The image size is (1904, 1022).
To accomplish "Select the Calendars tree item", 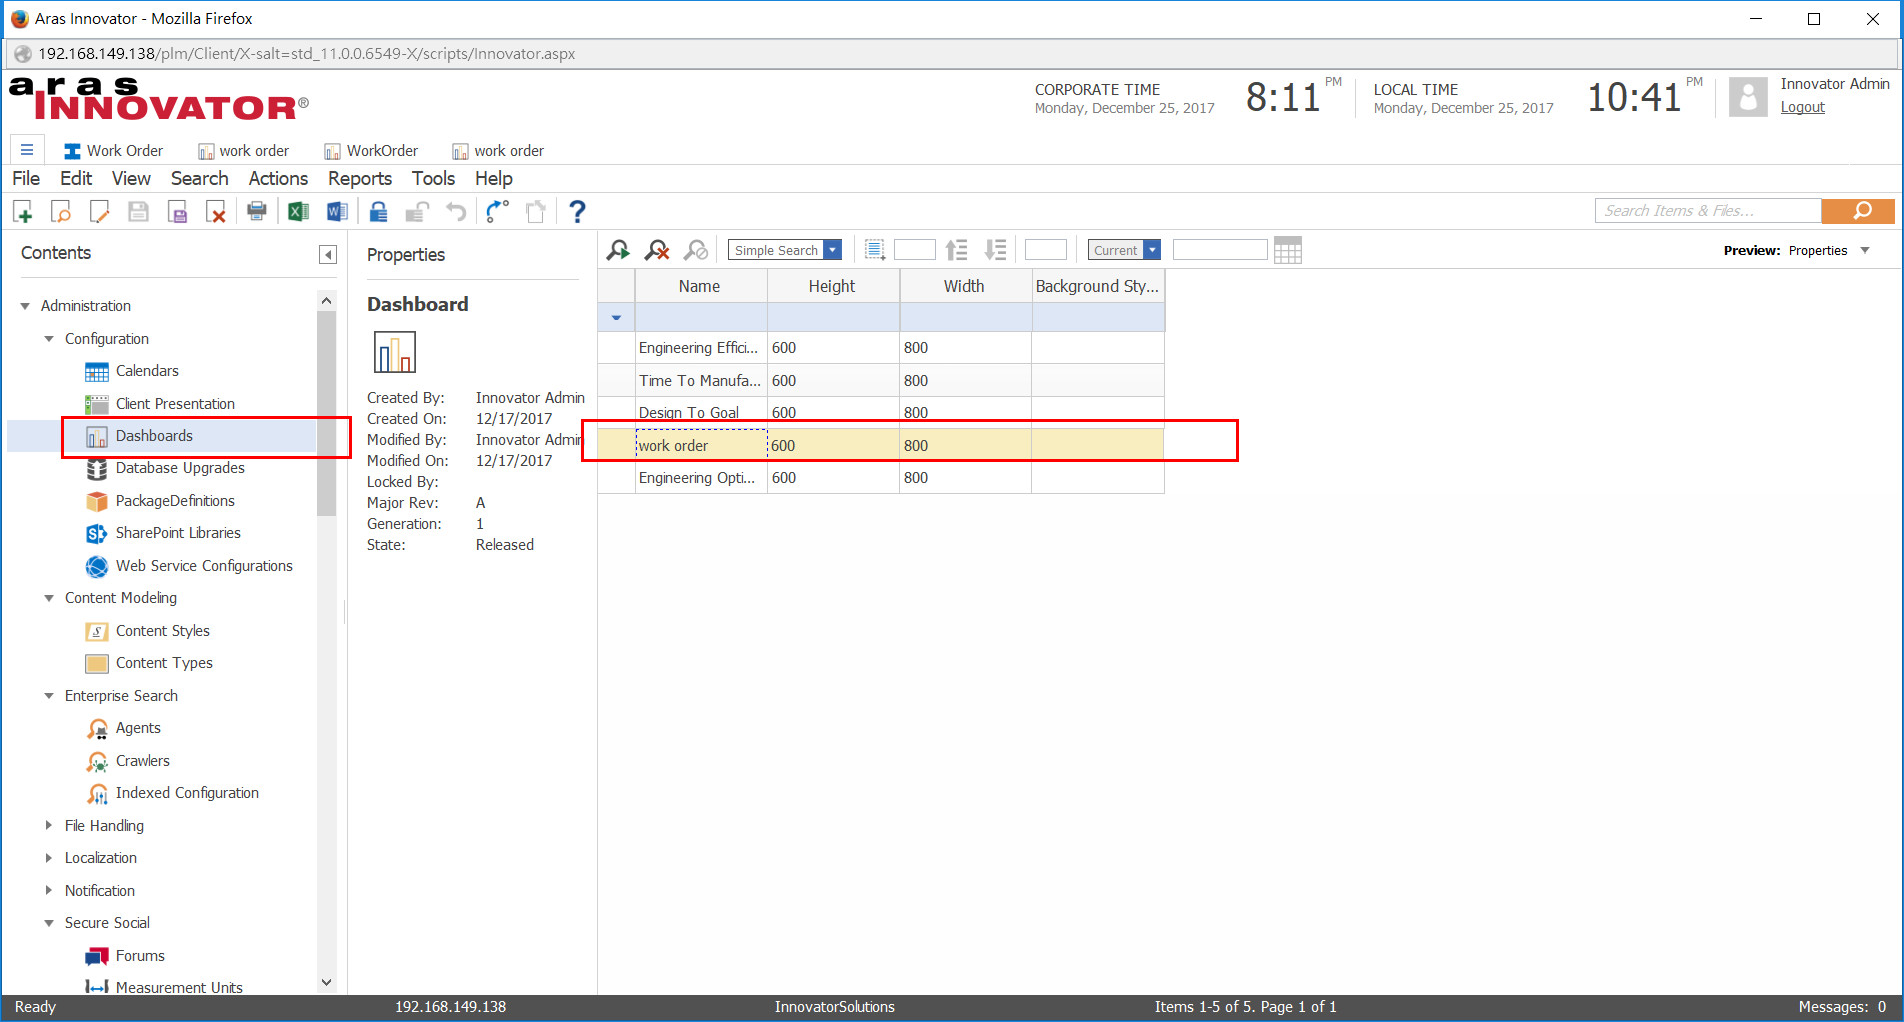I will coord(146,371).
